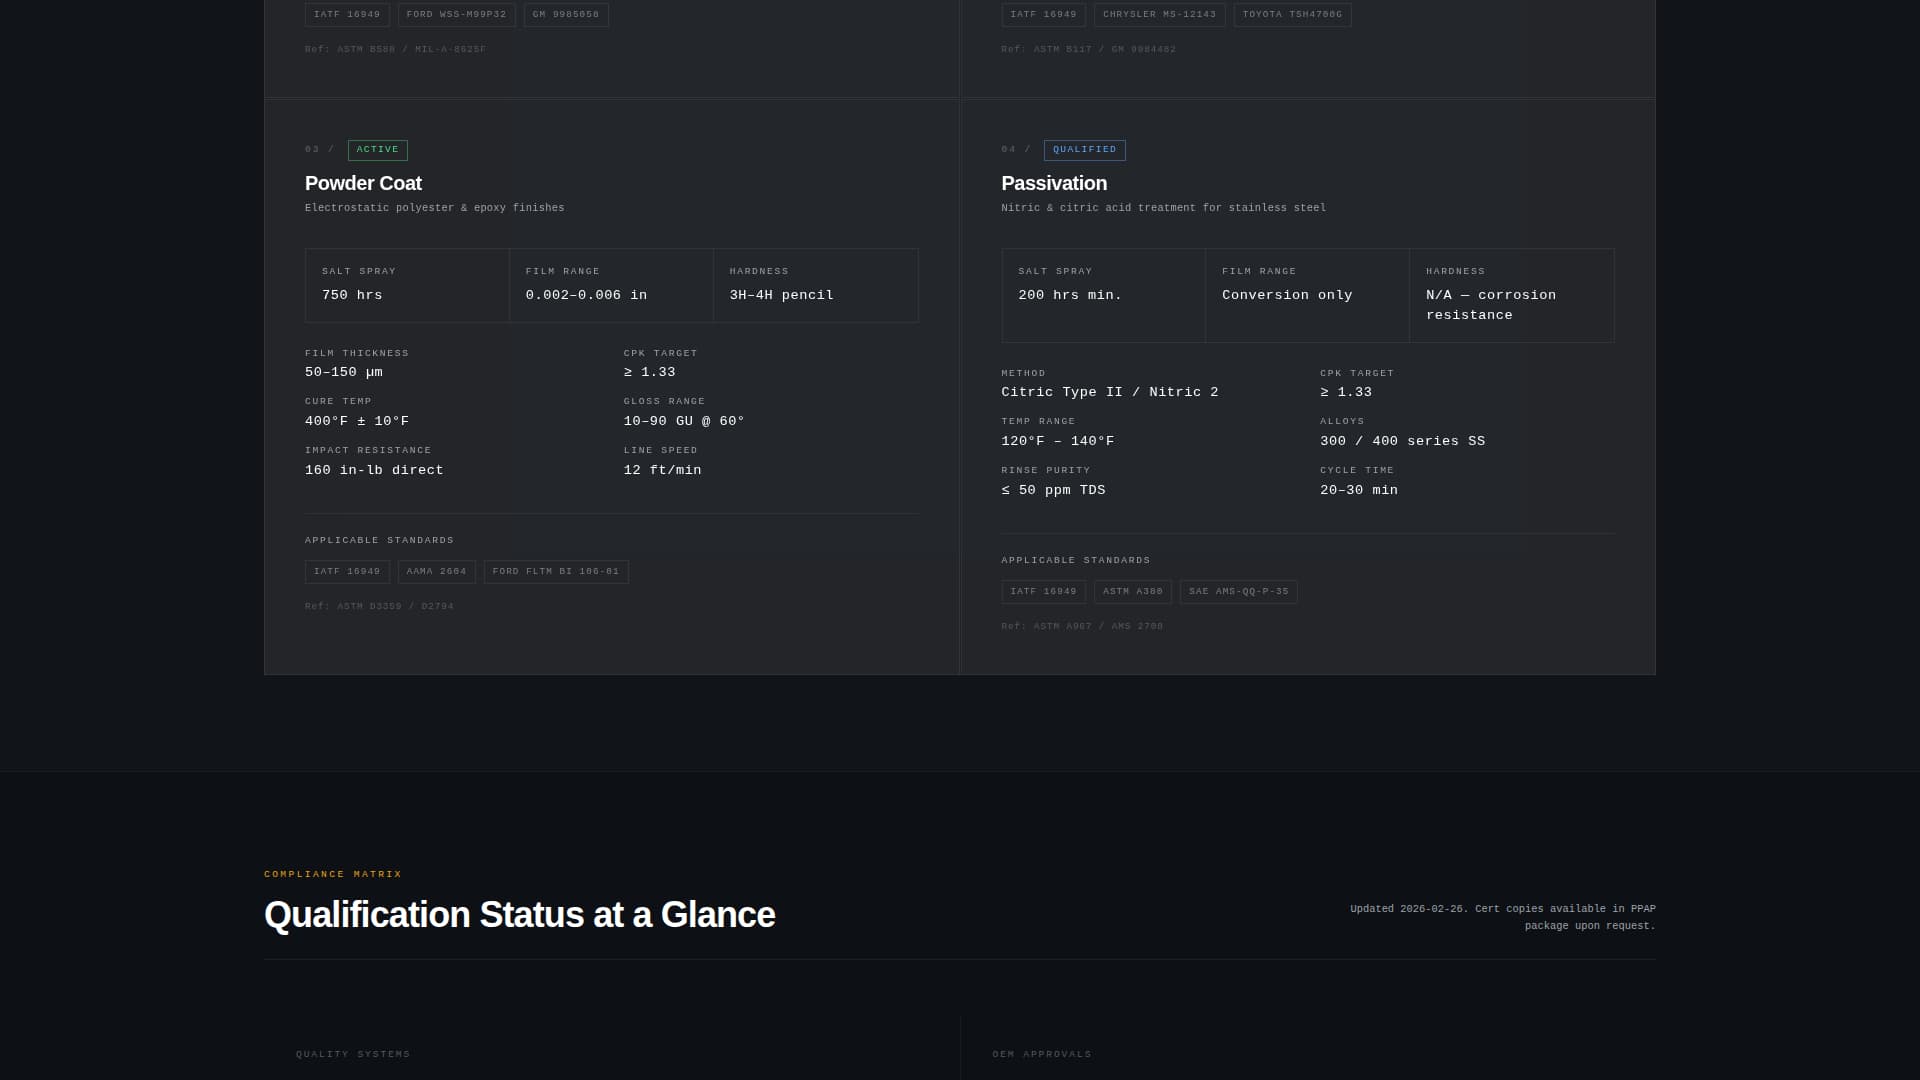1920x1080 pixels.
Task: Select the ASTM A380 chip under Passivation
Action: (x=1132, y=591)
